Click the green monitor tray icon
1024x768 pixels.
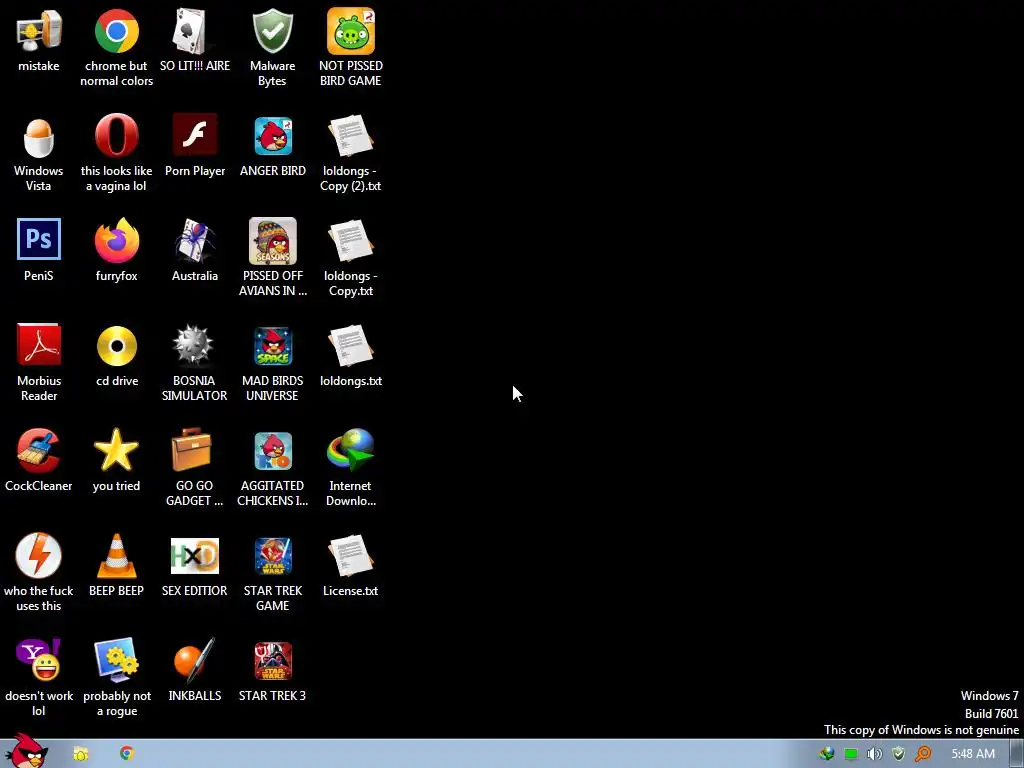click(x=851, y=754)
